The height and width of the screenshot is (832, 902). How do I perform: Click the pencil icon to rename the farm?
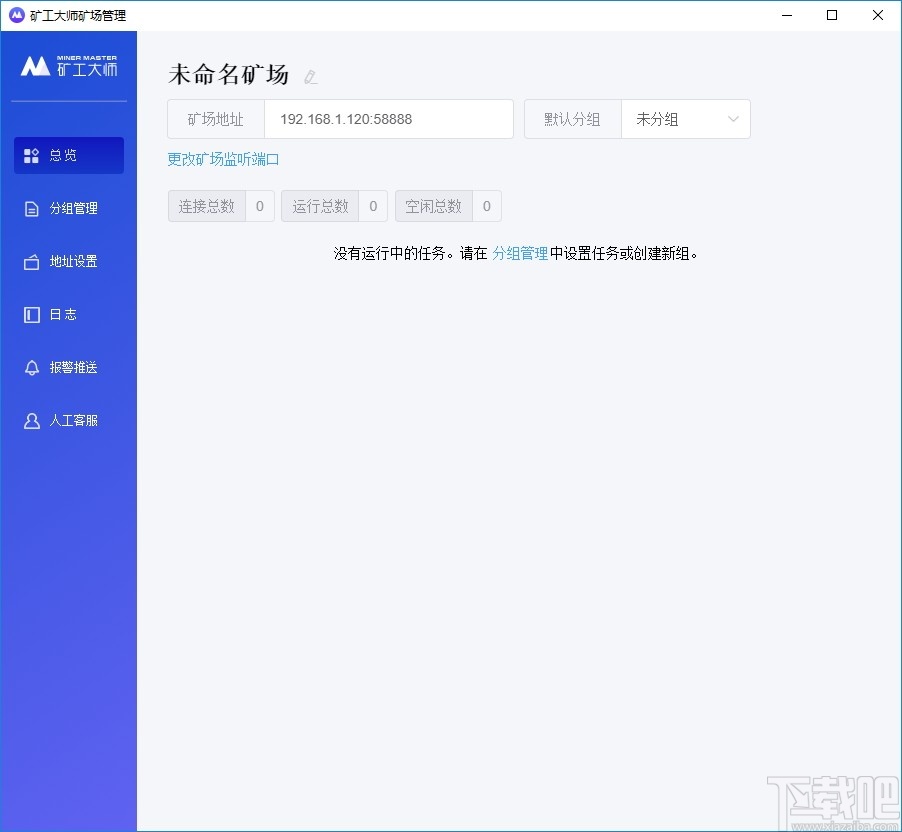[x=310, y=76]
